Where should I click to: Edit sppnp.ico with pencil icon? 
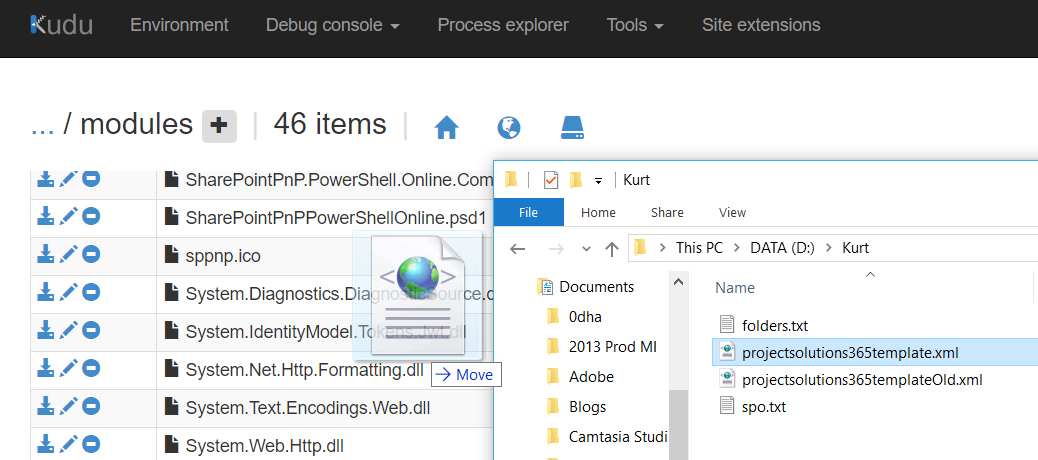coord(68,253)
